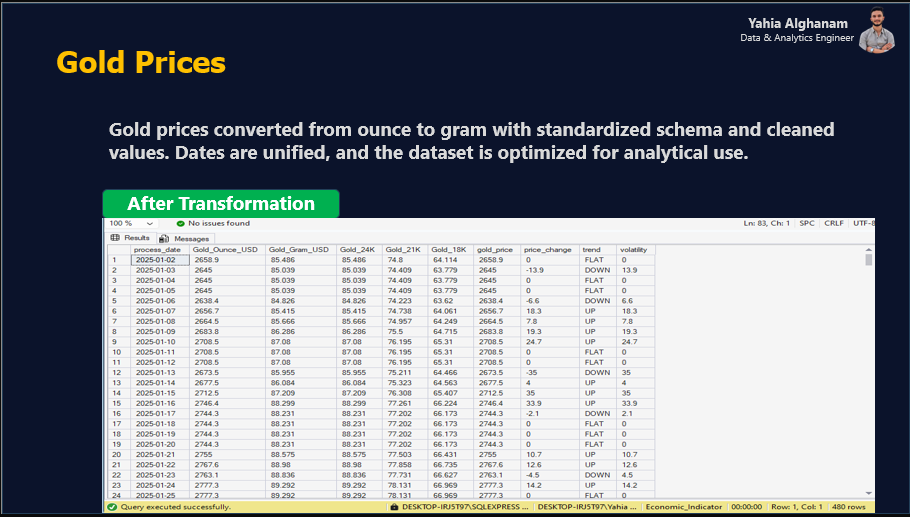Select the UP trend cell for 2025-01-10
The height and width of the screenshot is (517, 910).
(598, 342)
